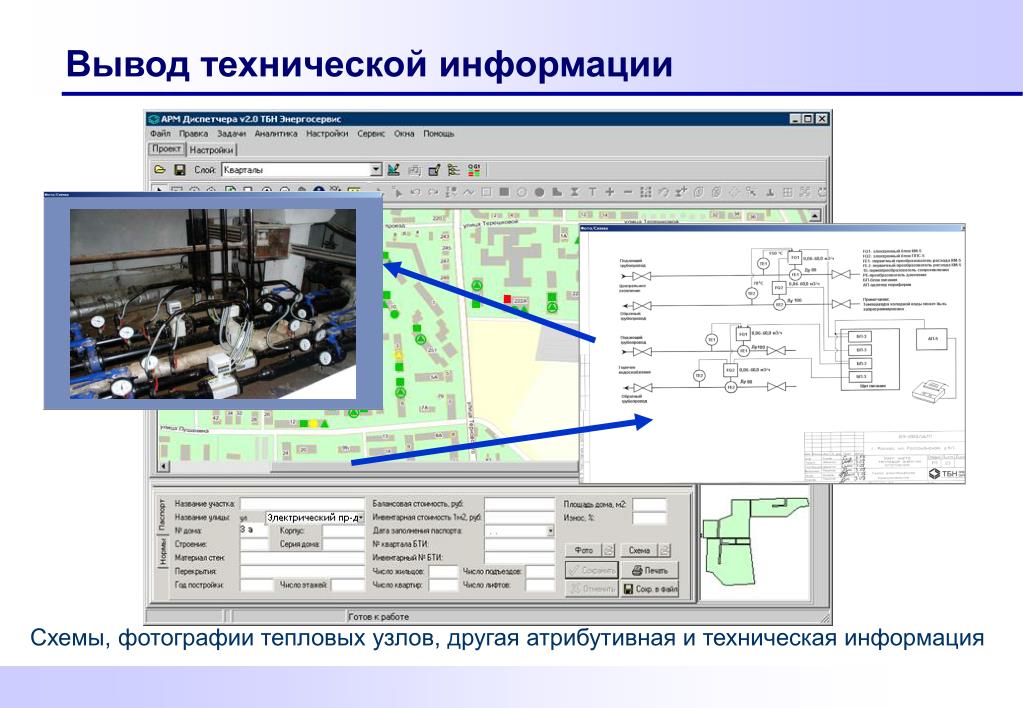Select the filled rectangle drawing tool
The height and width of the screenshot is (708, 1023).
[x=504, y=192]
